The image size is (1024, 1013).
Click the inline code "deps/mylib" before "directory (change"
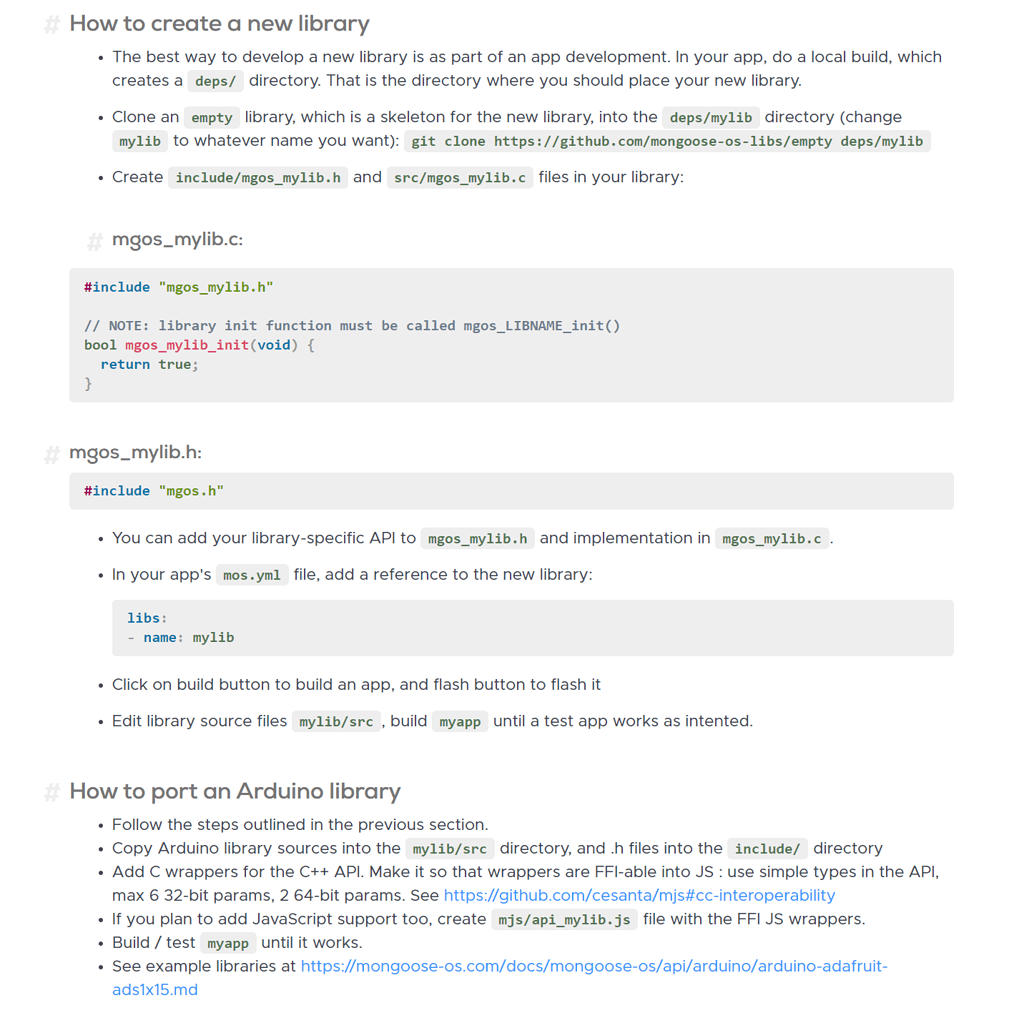[711, 118]
